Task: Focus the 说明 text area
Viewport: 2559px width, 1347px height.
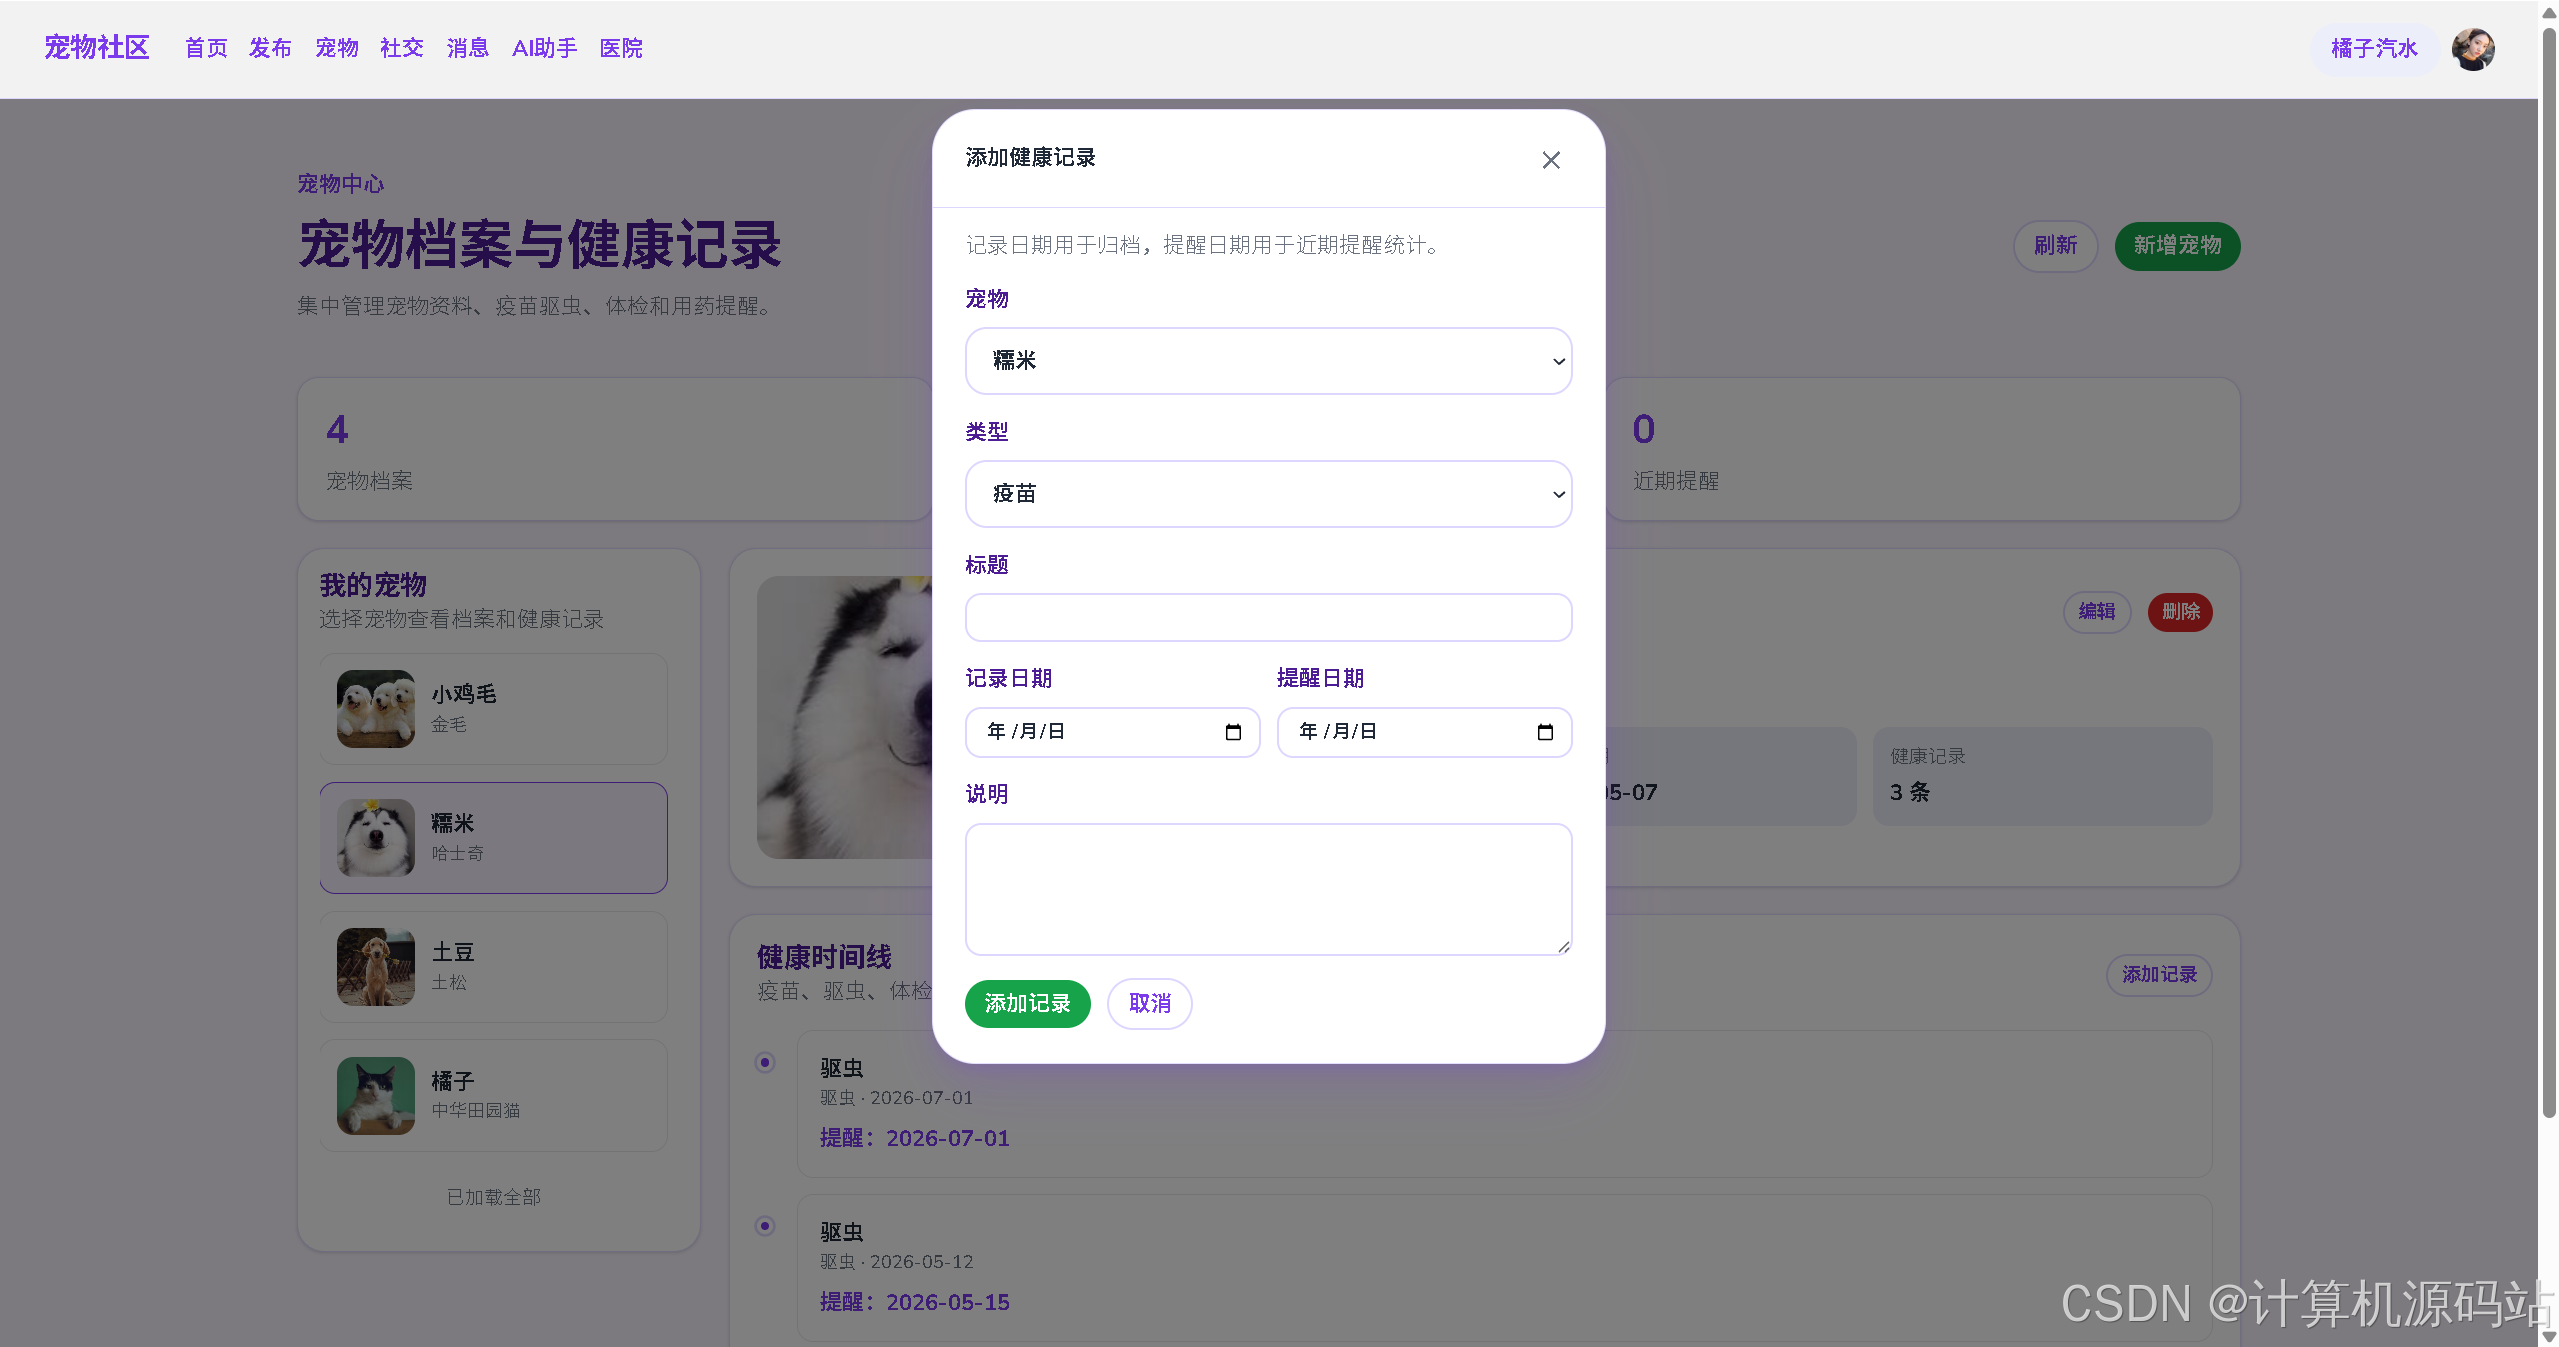Action: coord(1268,889)
